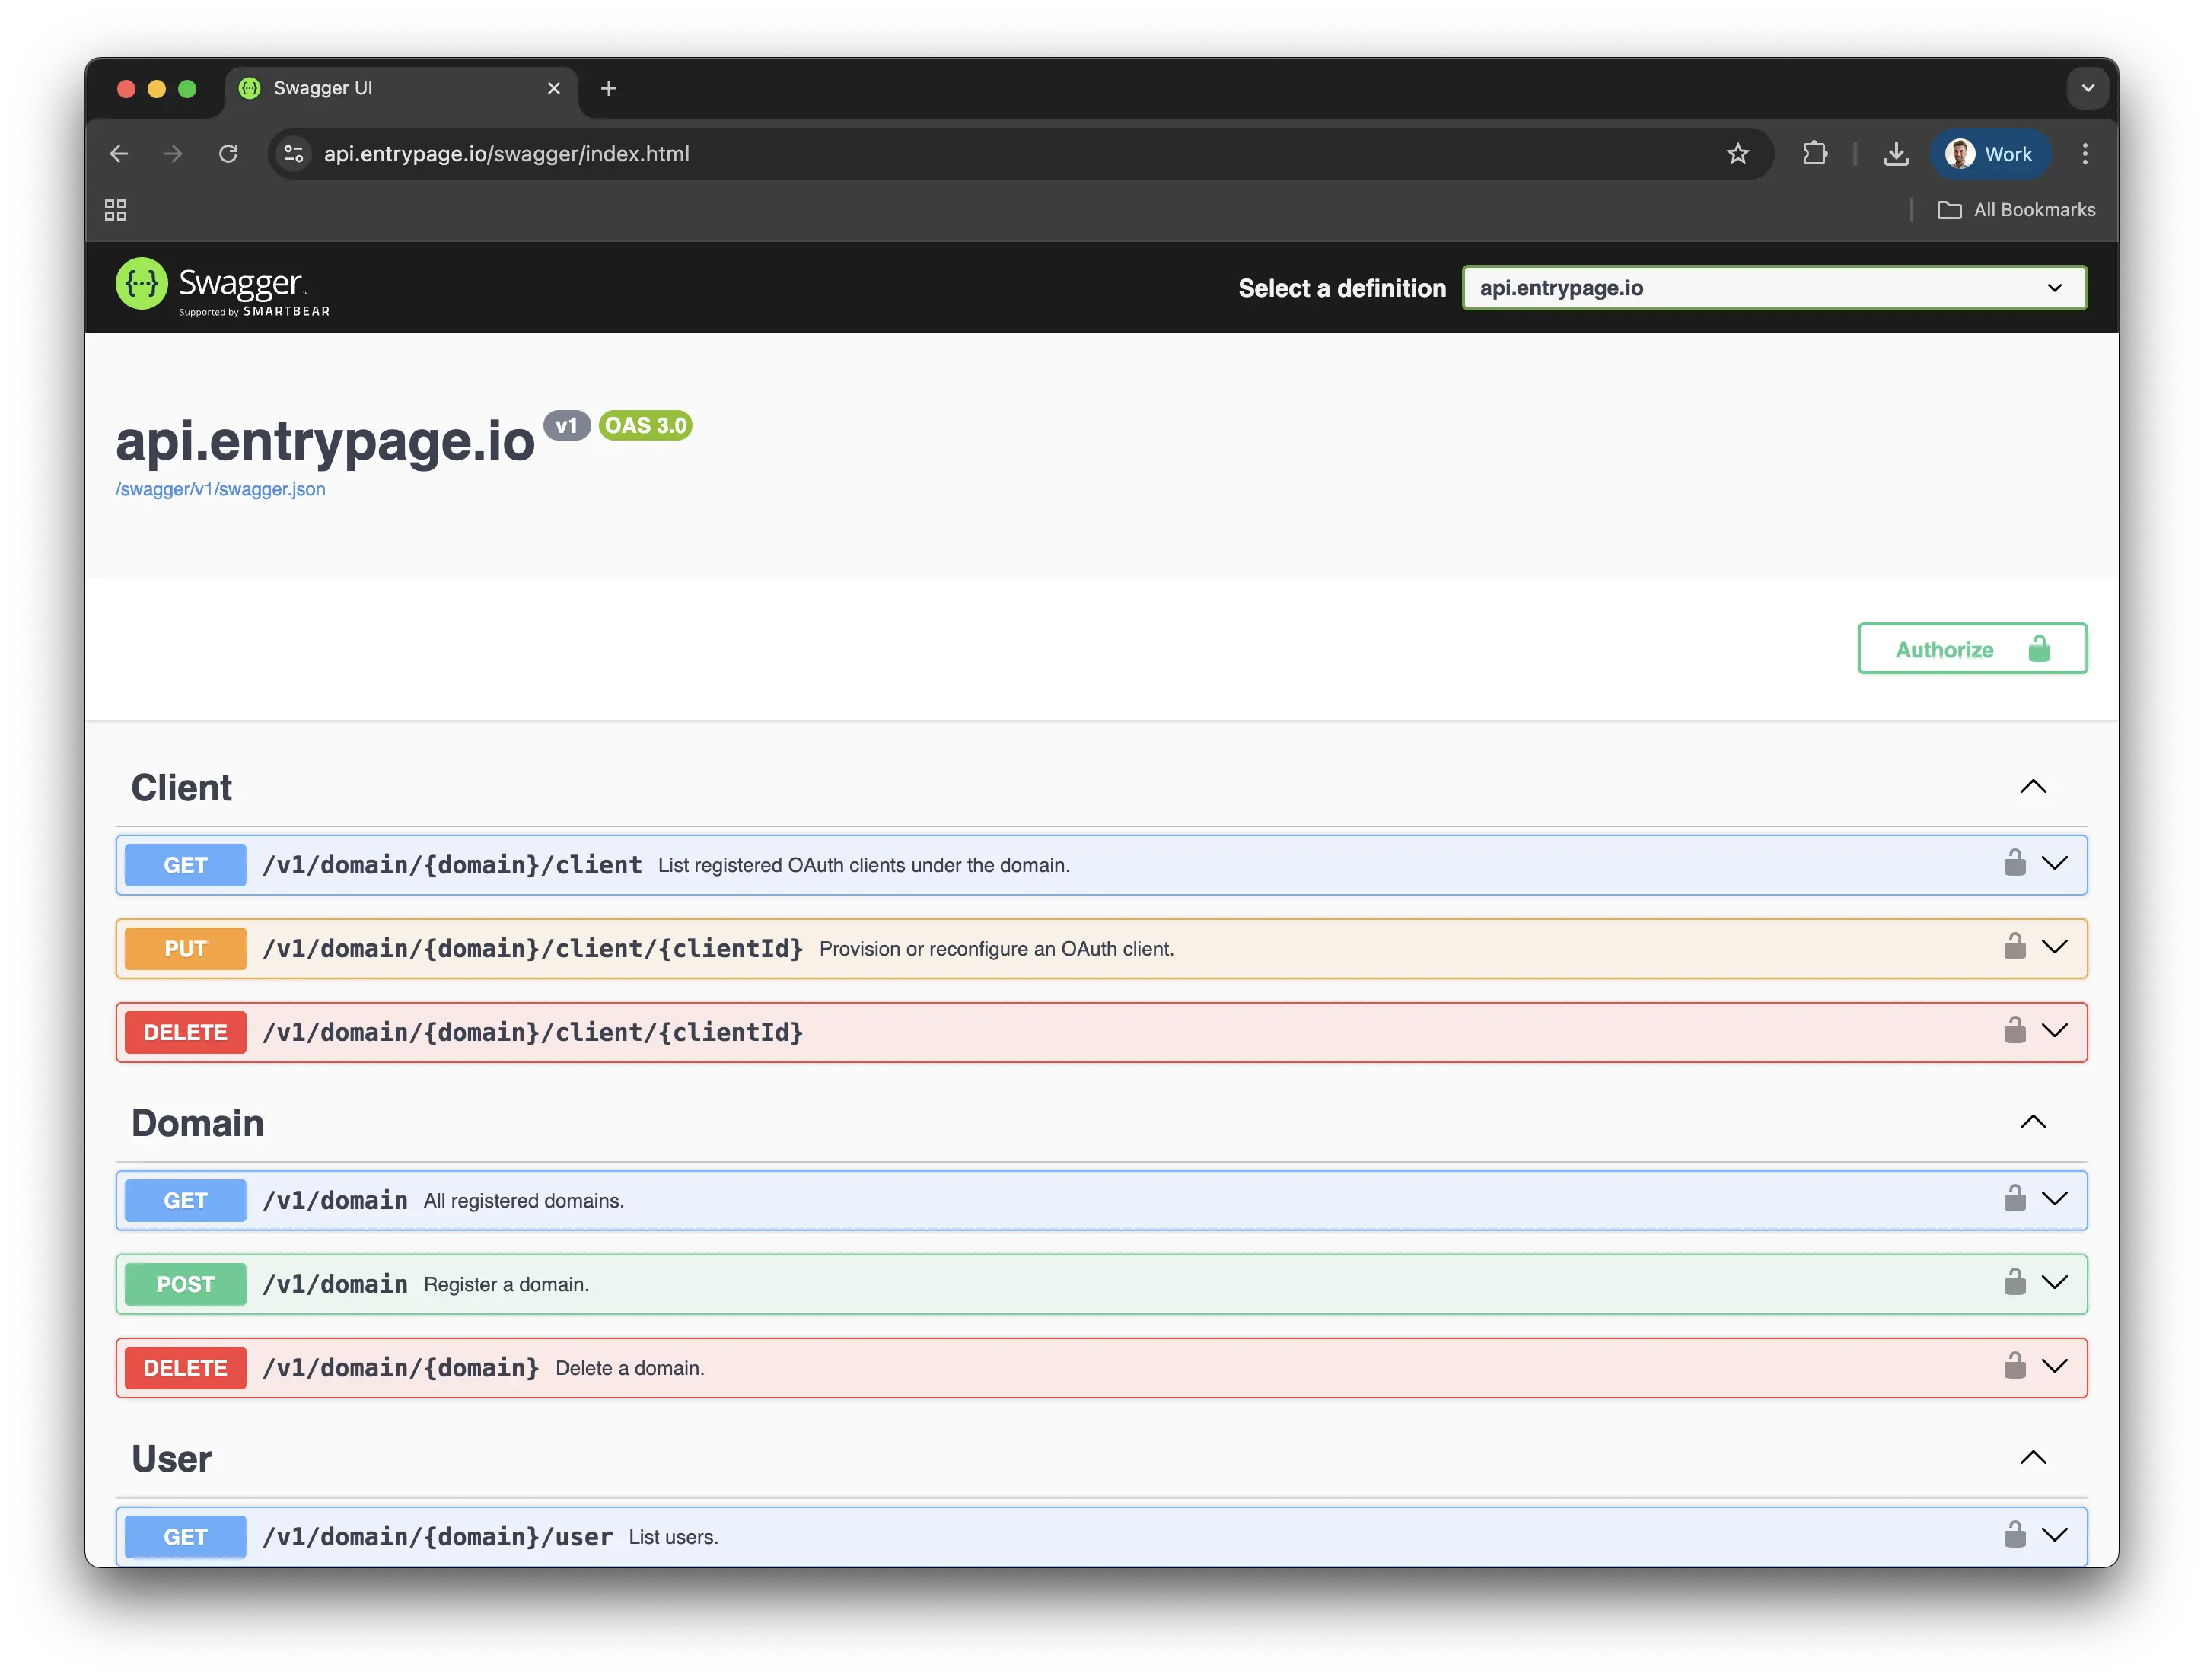Click the Swagger logo
The height and width of the screenshot is (1680, 2204).
[x=223, y=287]
